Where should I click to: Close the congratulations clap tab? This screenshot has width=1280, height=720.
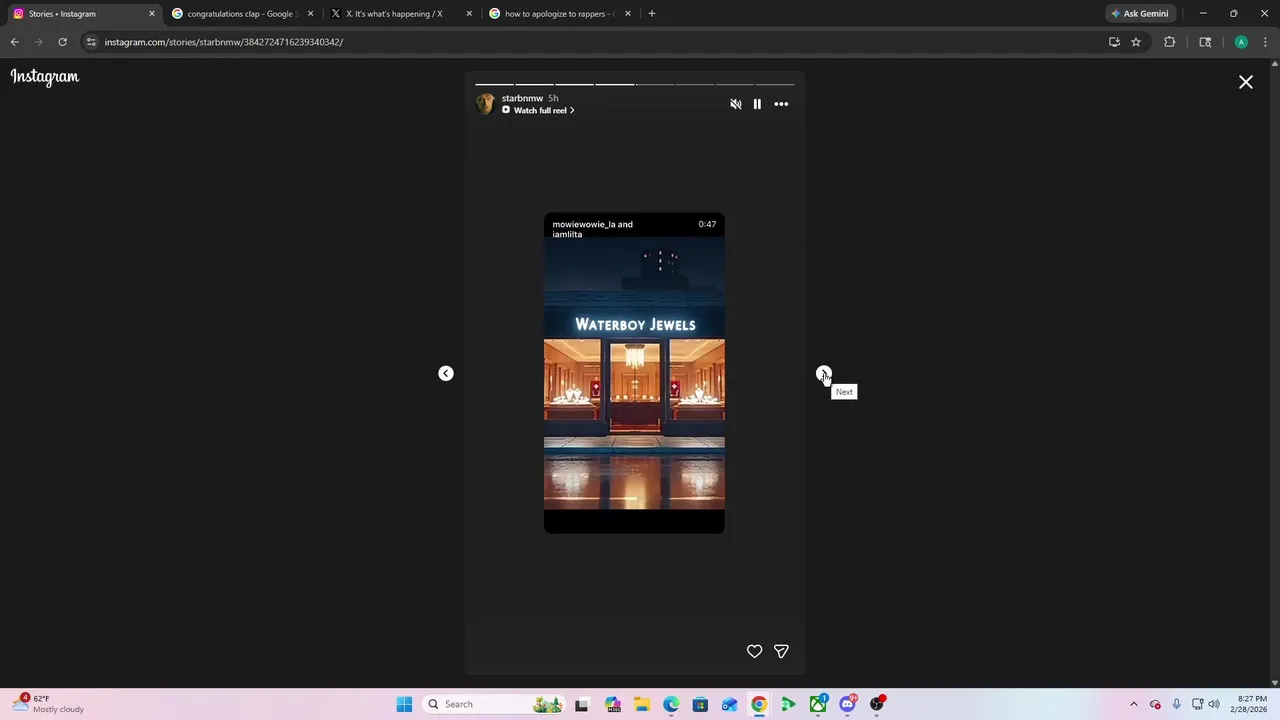click(x=310, y=14)
